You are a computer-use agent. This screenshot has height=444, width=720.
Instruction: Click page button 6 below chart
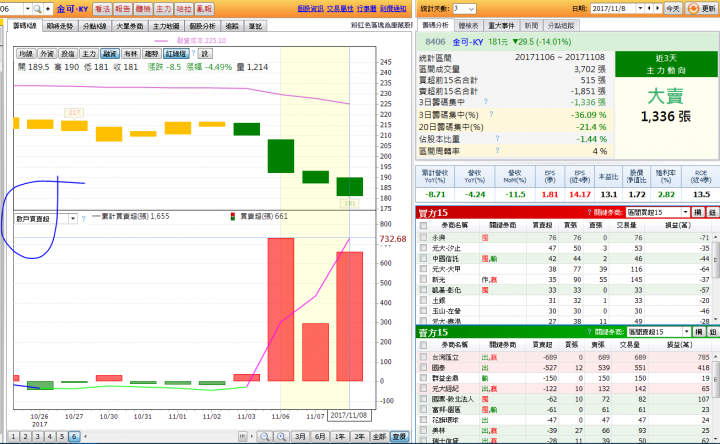[74, 436]
